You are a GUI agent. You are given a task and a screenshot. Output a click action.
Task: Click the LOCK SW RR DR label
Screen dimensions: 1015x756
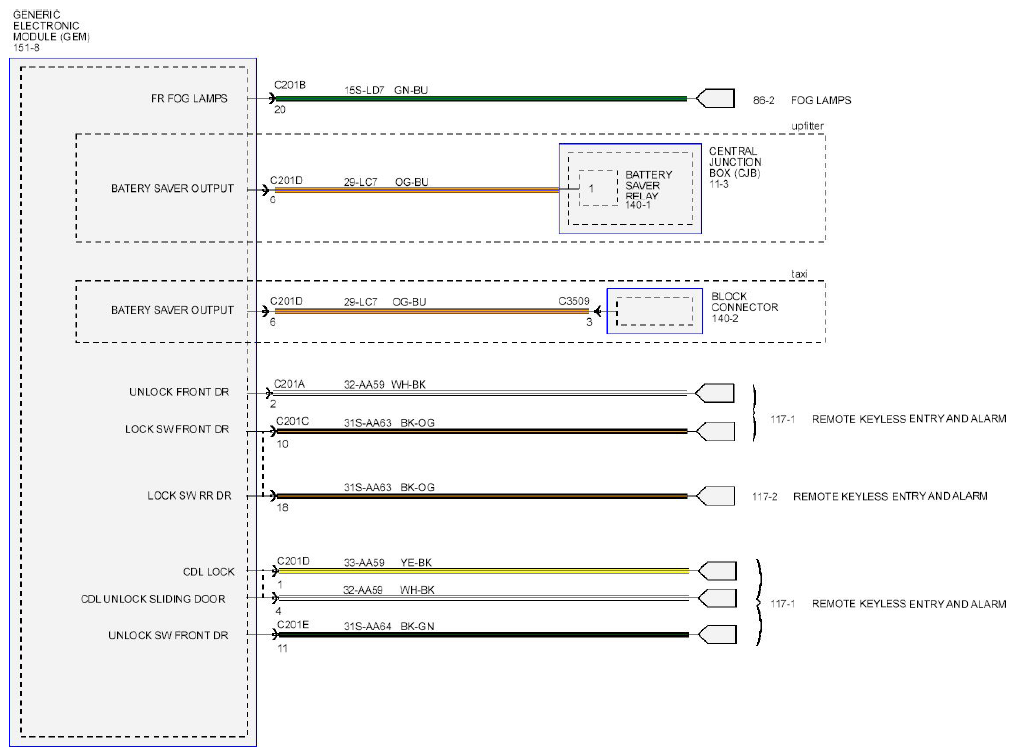[x=189, y=495]
